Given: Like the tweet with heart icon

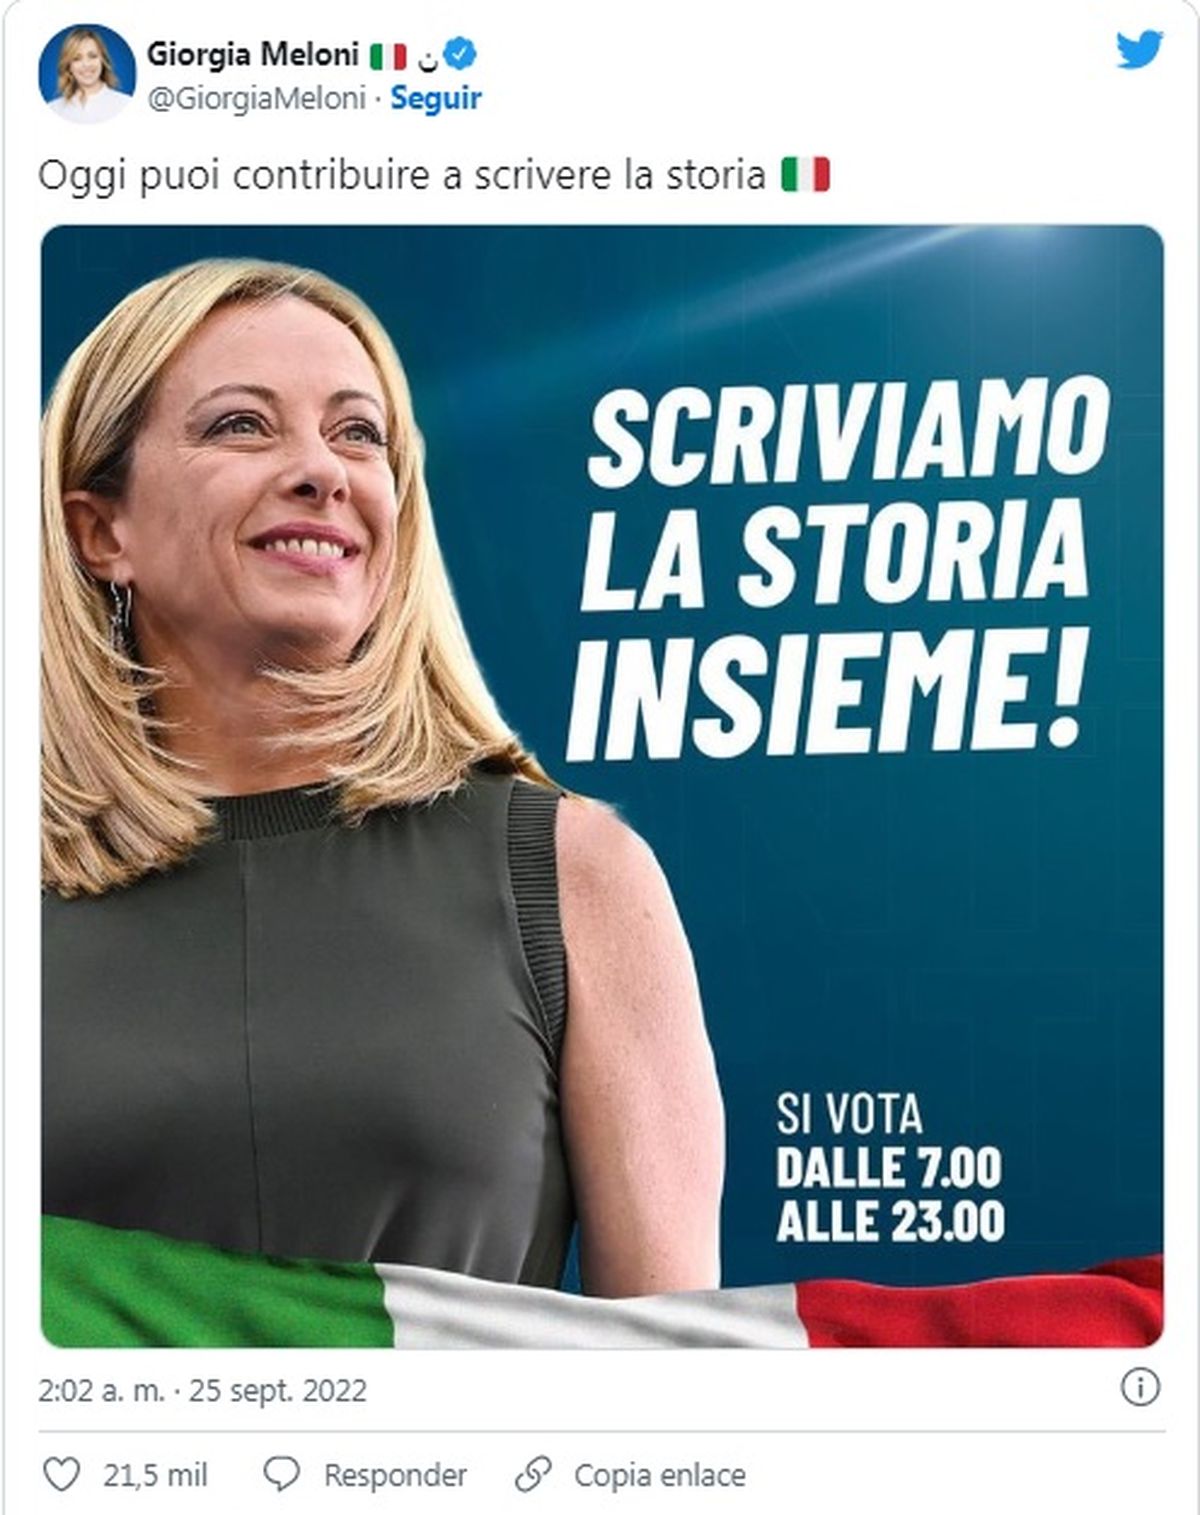Looking at the screenshot, I should 62,1475.
